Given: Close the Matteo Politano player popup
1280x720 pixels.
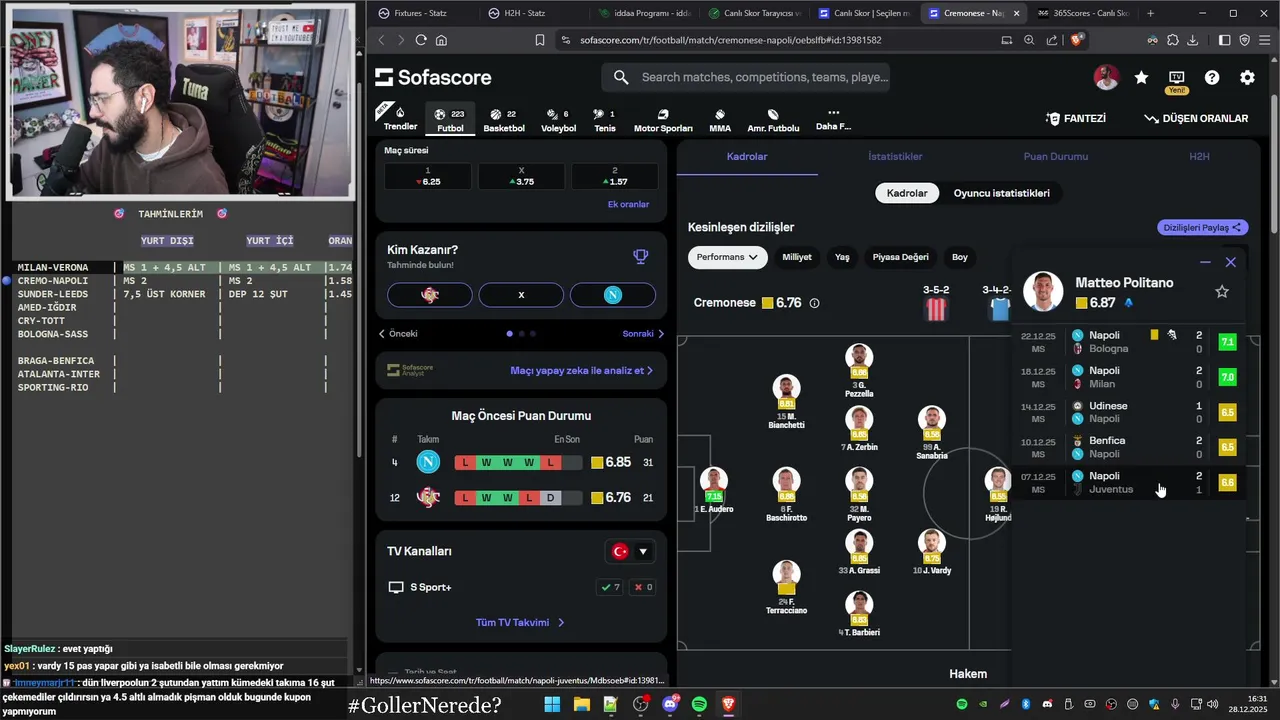Looking at the screenshot, I should (1231, 262).
